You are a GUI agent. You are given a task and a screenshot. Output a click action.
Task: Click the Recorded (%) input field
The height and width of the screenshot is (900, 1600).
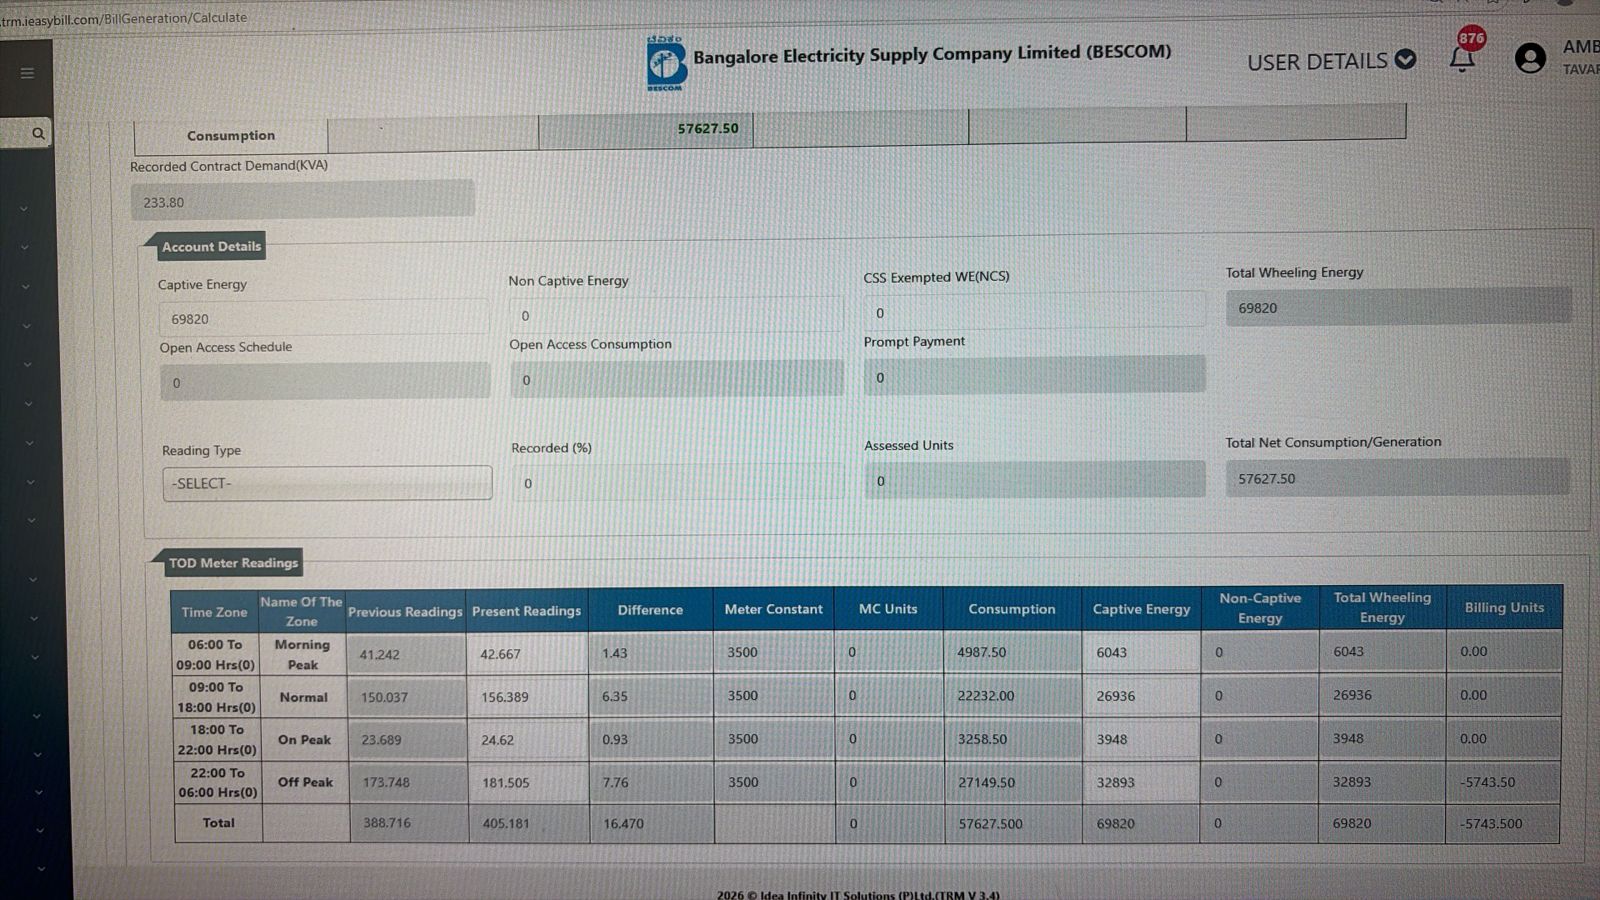678,483
